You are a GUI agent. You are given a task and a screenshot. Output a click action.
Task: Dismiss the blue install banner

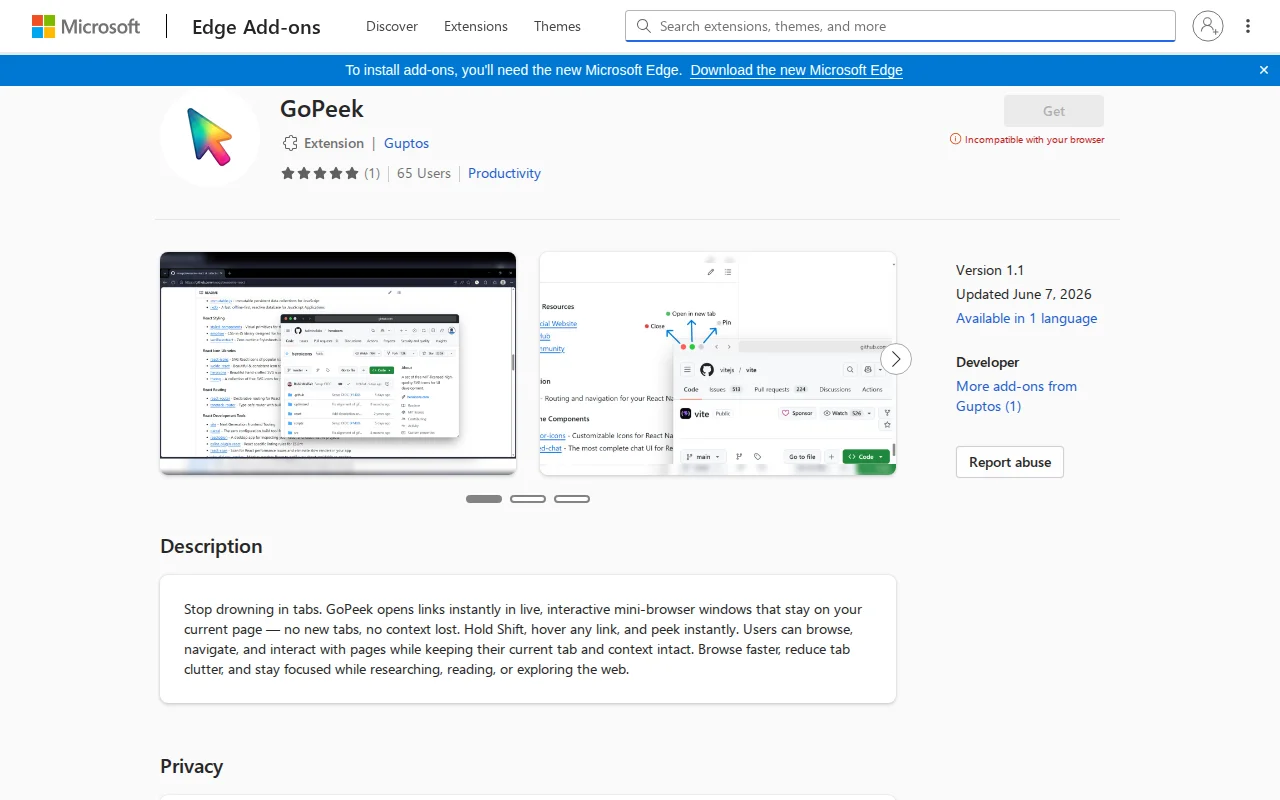1264,70
